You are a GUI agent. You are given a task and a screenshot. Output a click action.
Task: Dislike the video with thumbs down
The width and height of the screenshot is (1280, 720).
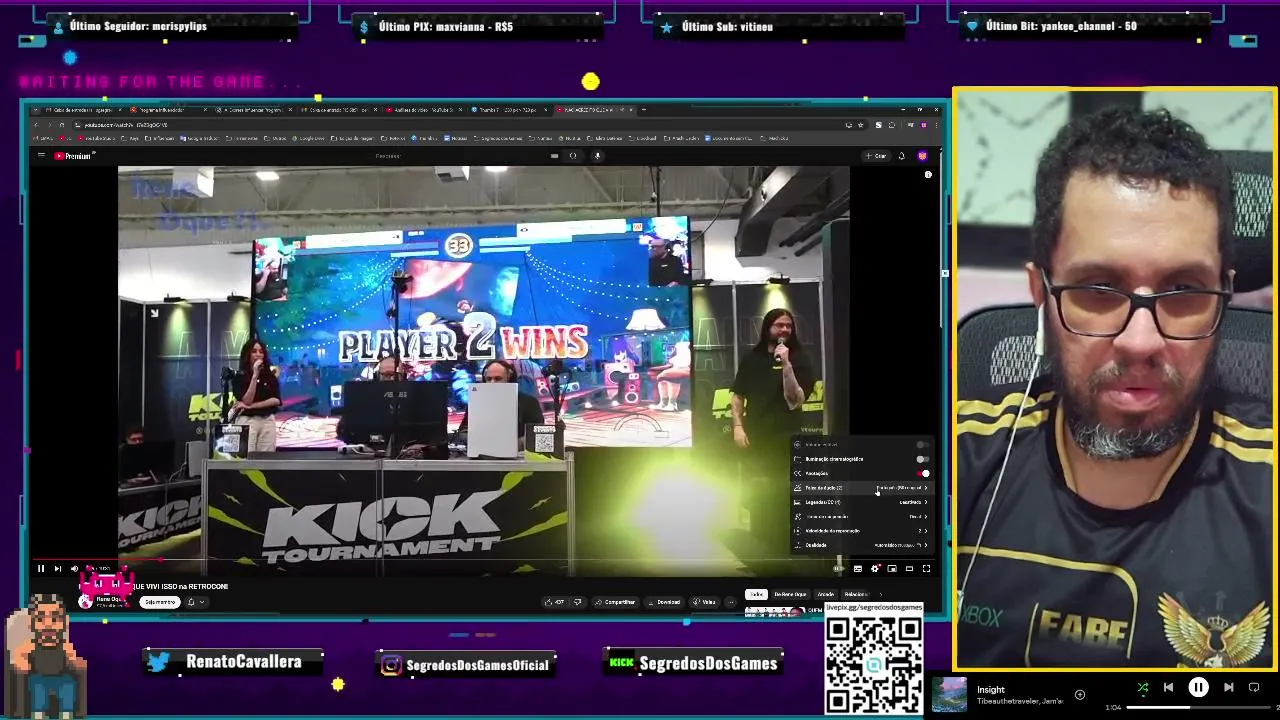[x=577, y=602]
